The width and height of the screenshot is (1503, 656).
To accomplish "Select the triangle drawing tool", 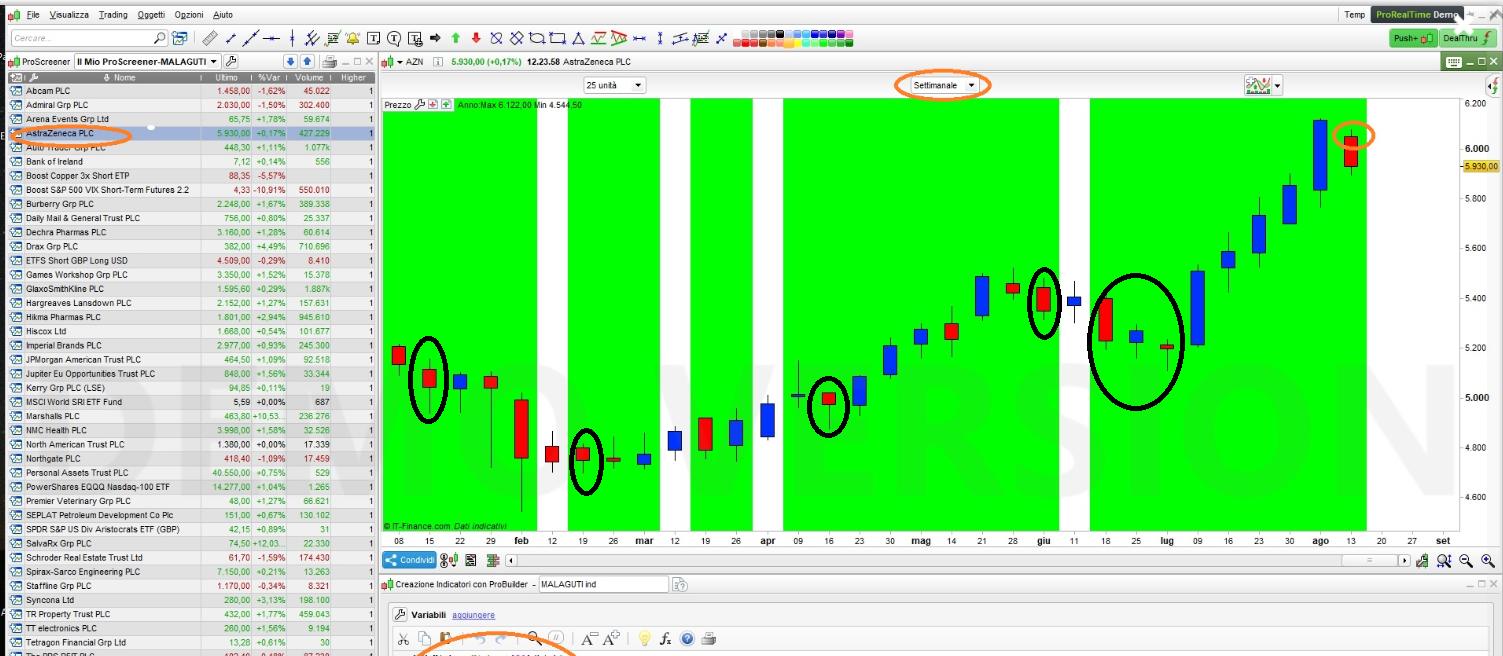I will (578, 38).
